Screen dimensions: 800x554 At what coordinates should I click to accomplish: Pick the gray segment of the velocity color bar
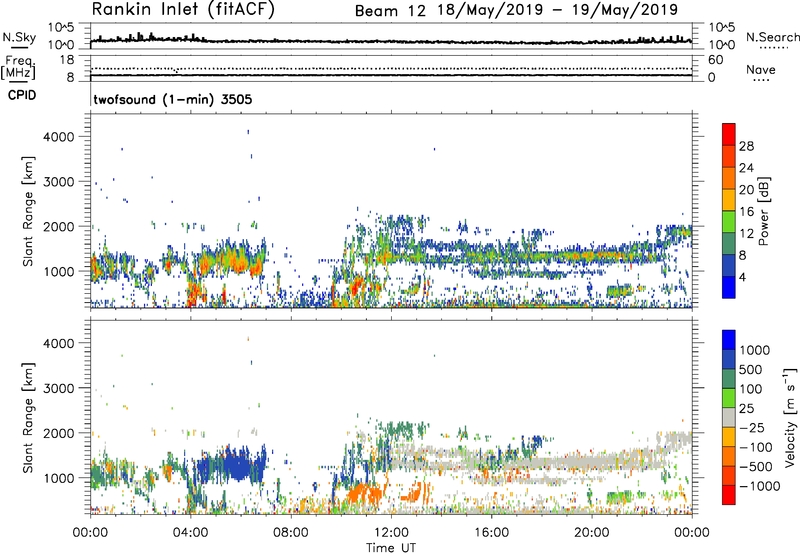729,418
